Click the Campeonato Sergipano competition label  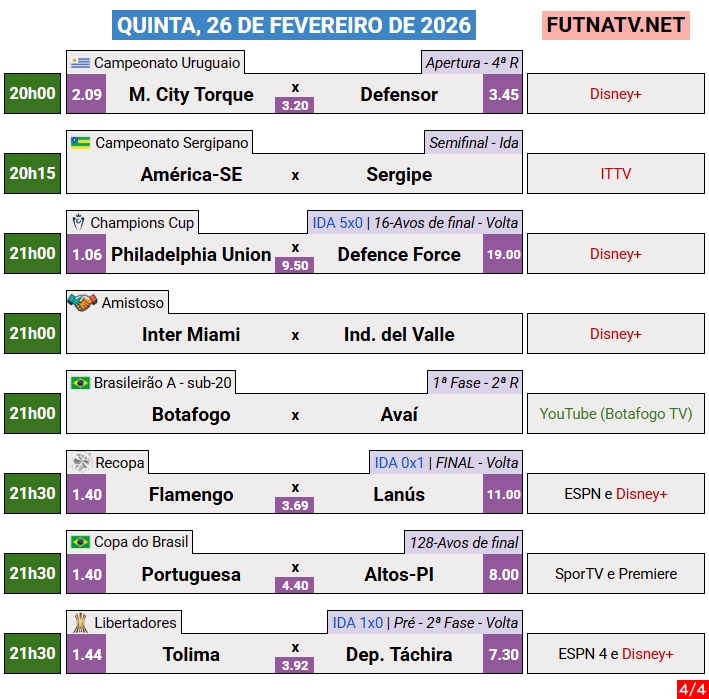(171, 143)
